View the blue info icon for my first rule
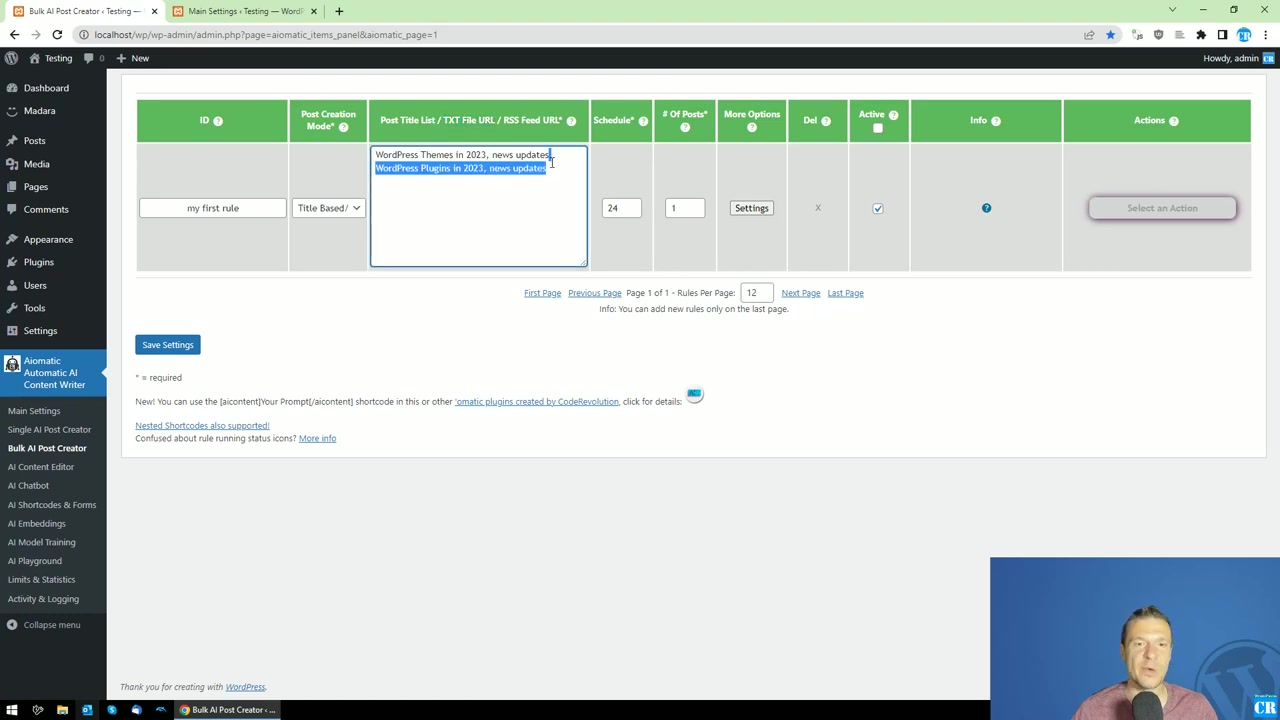 [986, 208]
